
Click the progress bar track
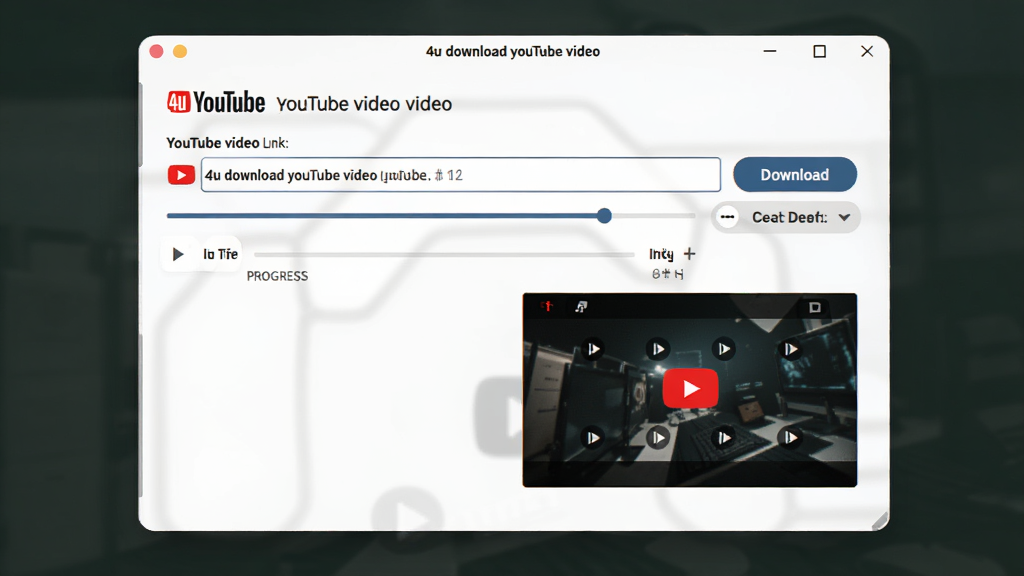point(444,255)
